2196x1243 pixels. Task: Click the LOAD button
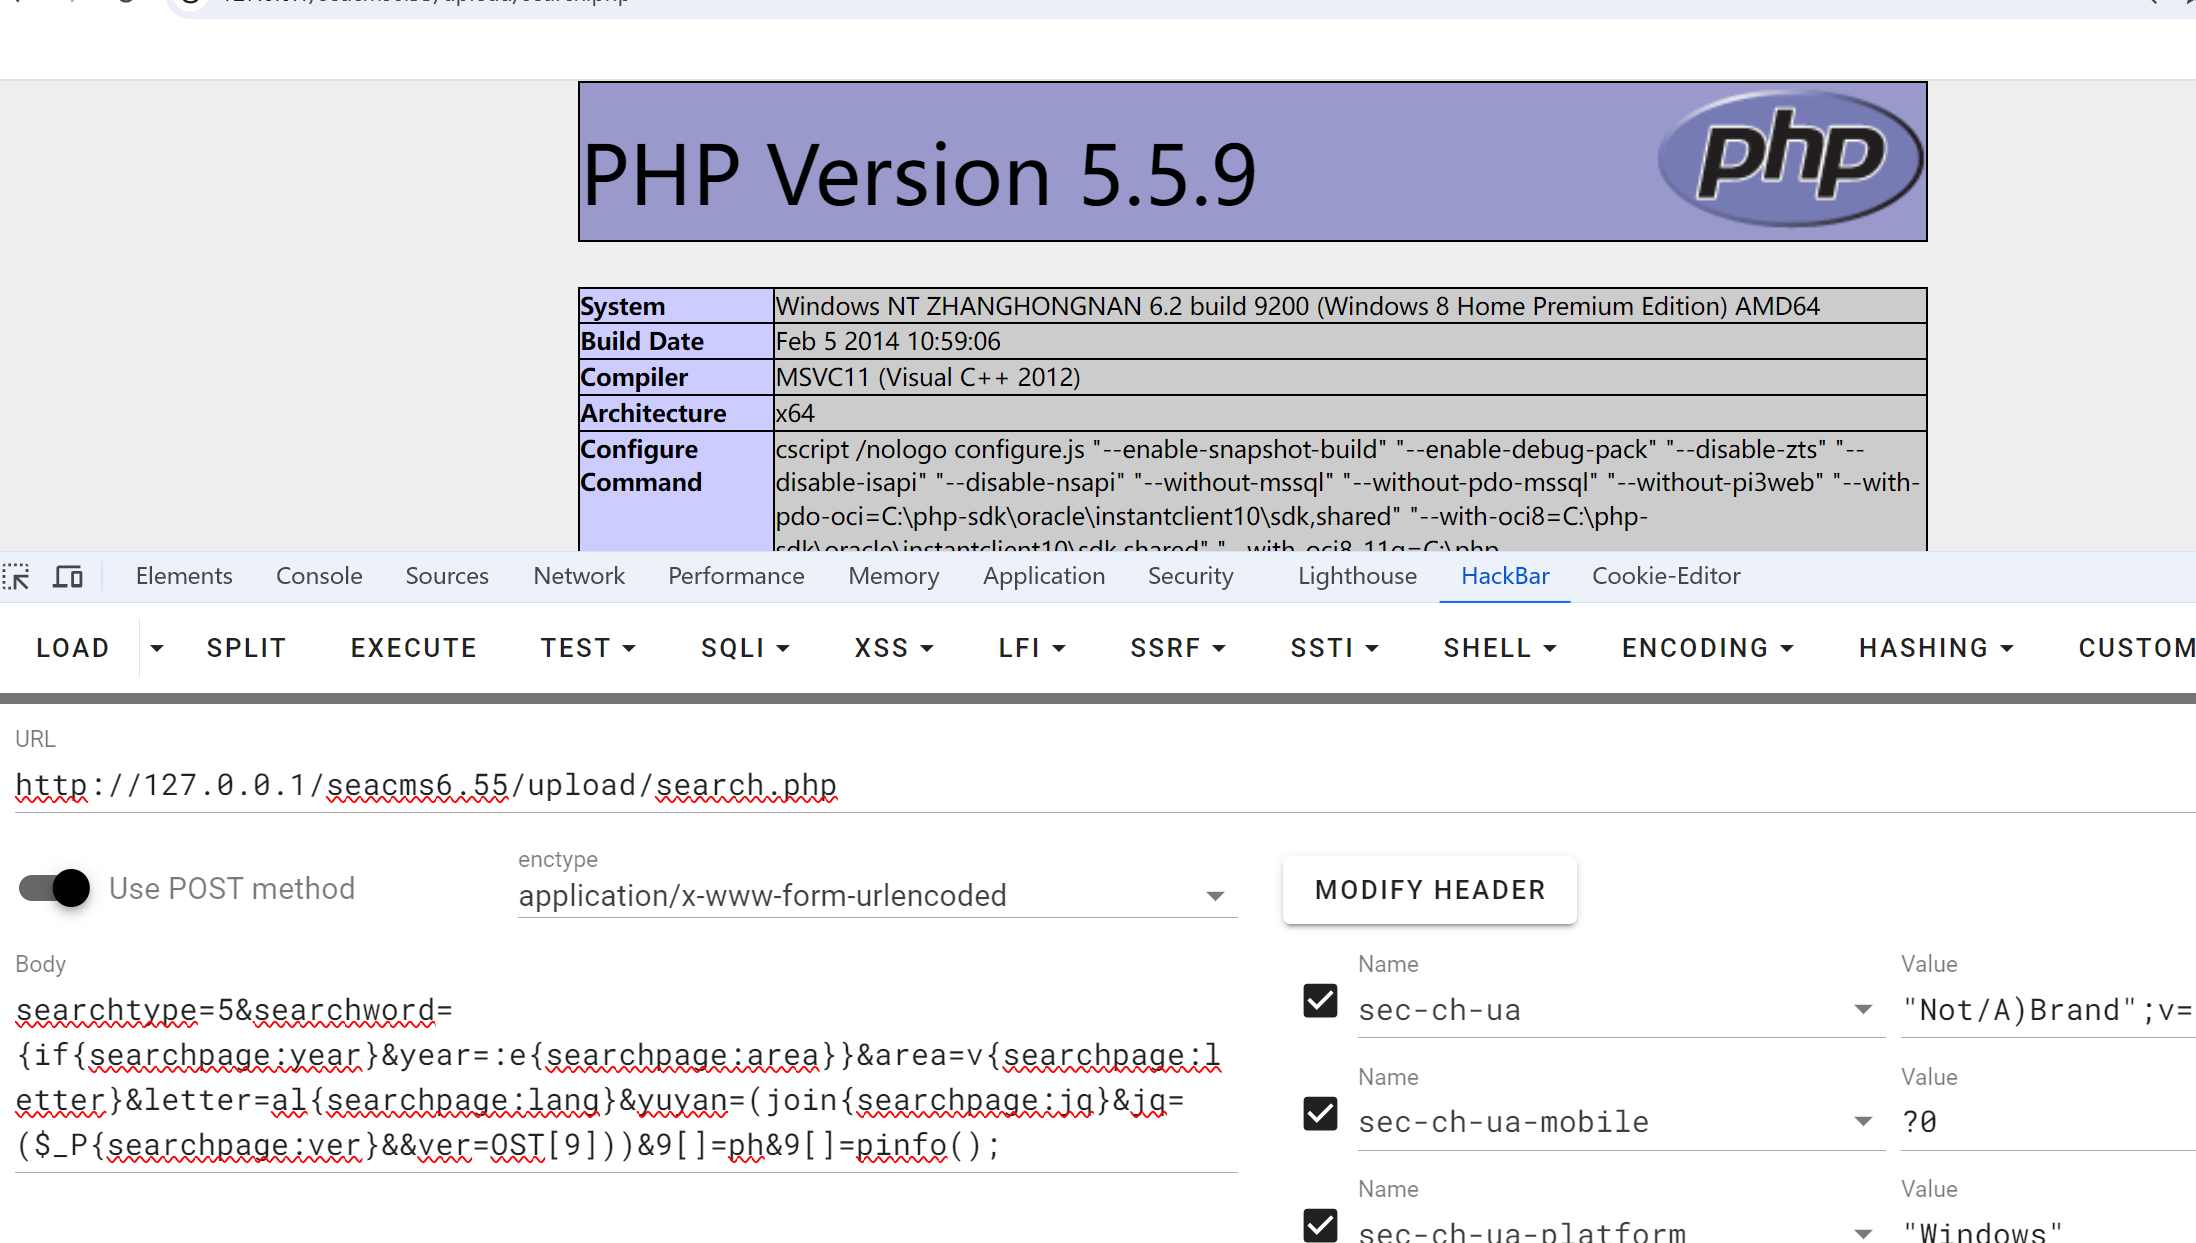72,648
